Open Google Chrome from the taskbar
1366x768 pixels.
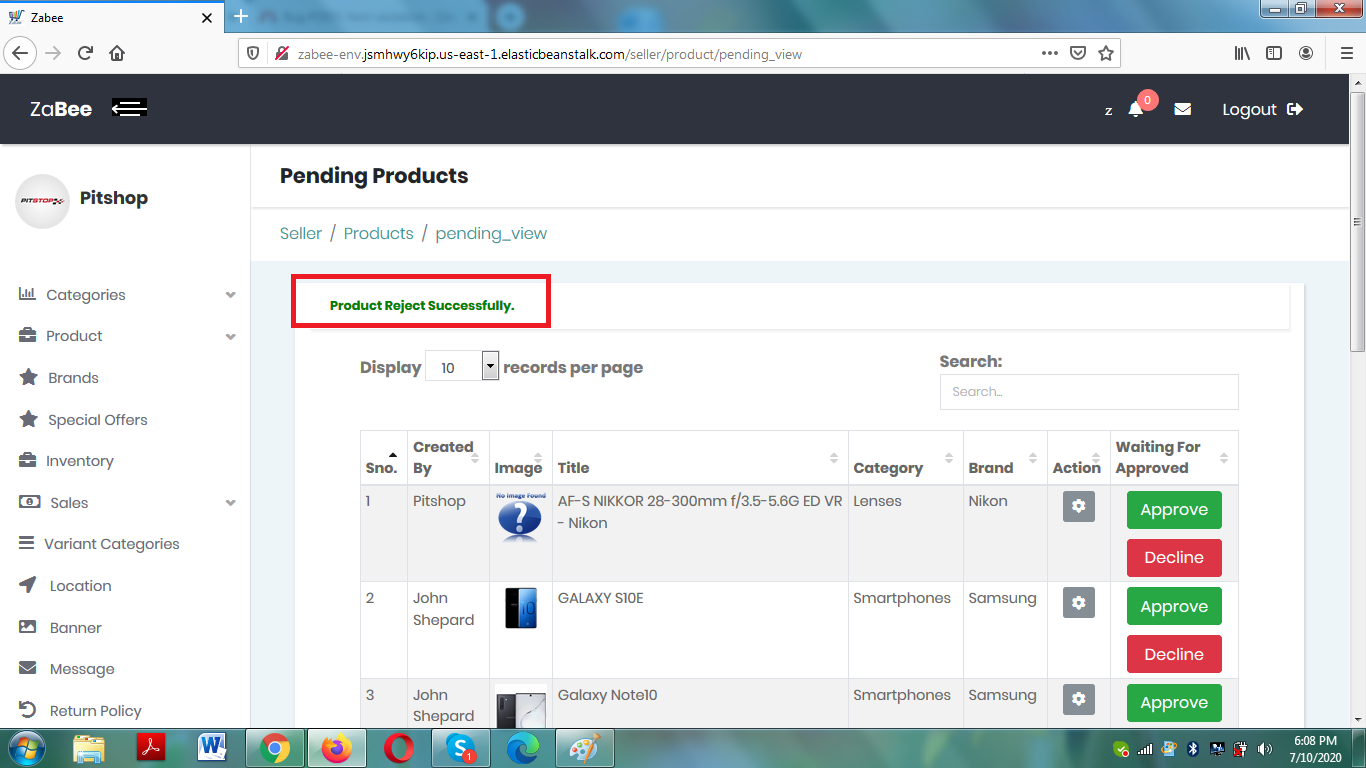[275, 748]
